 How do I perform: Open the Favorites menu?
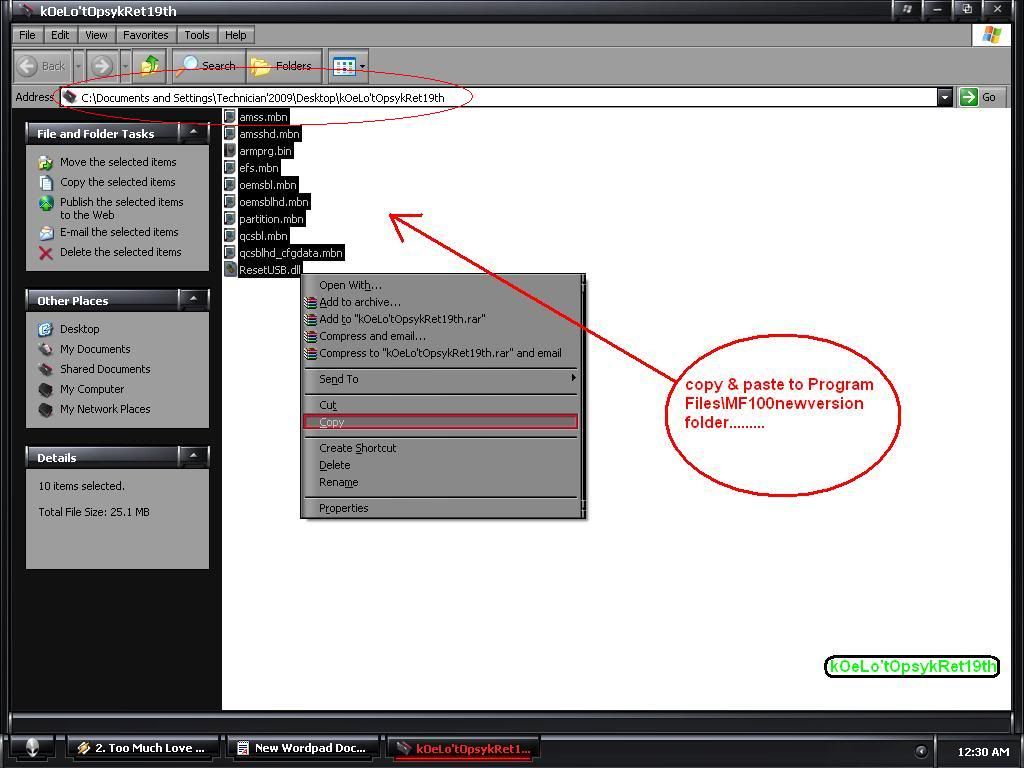(146, 35)
